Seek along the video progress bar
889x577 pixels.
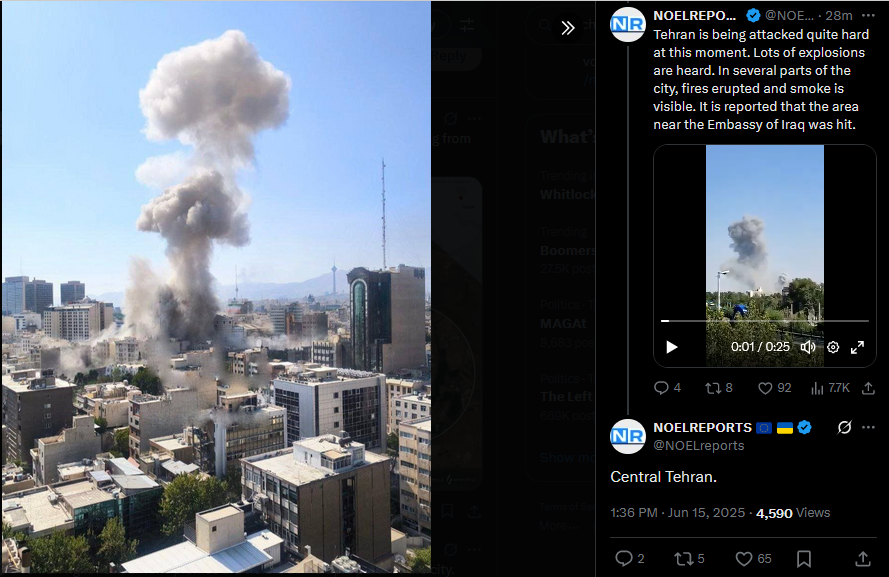tap(765, 321)
